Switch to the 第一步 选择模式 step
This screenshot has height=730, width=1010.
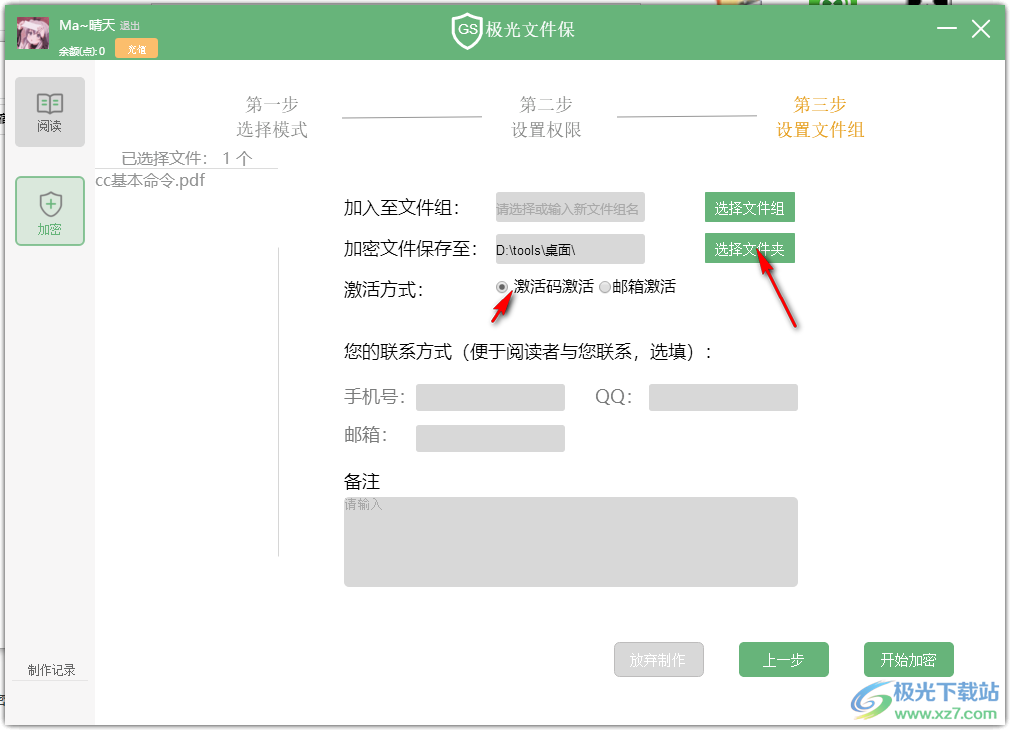pyautogui.click(x=275, y=117)
